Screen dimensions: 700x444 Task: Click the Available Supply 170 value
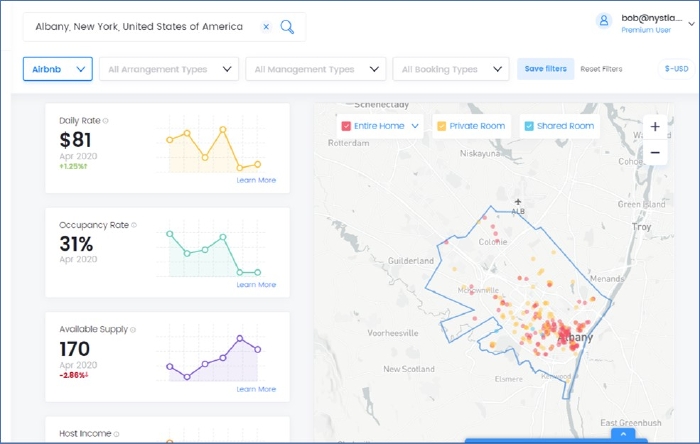75,349
